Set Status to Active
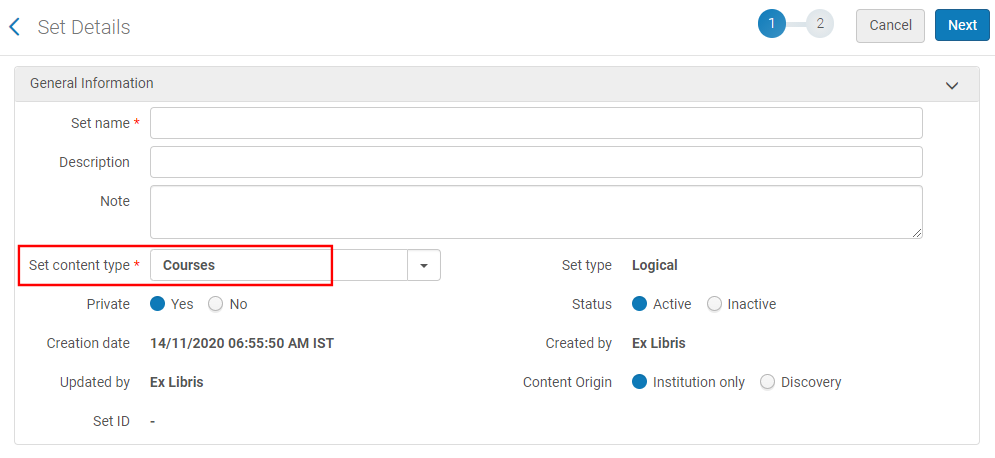 (x=640, y=304)
